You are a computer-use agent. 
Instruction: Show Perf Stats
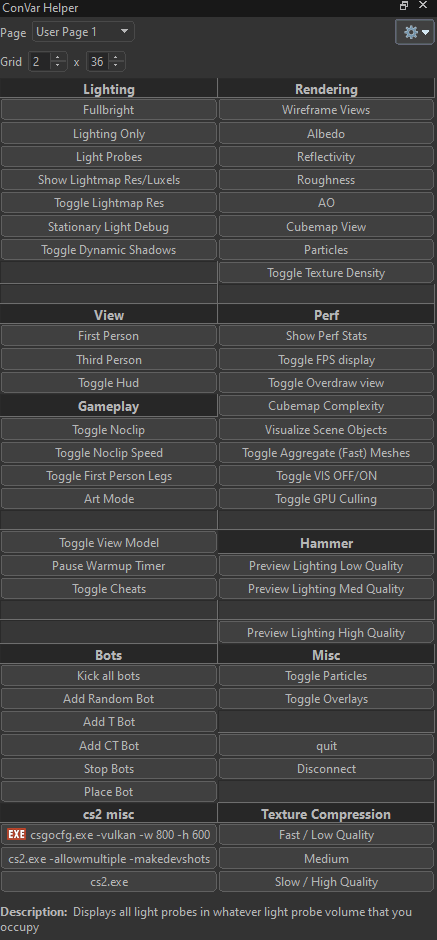pyautogui.click(x=326, y=336)
